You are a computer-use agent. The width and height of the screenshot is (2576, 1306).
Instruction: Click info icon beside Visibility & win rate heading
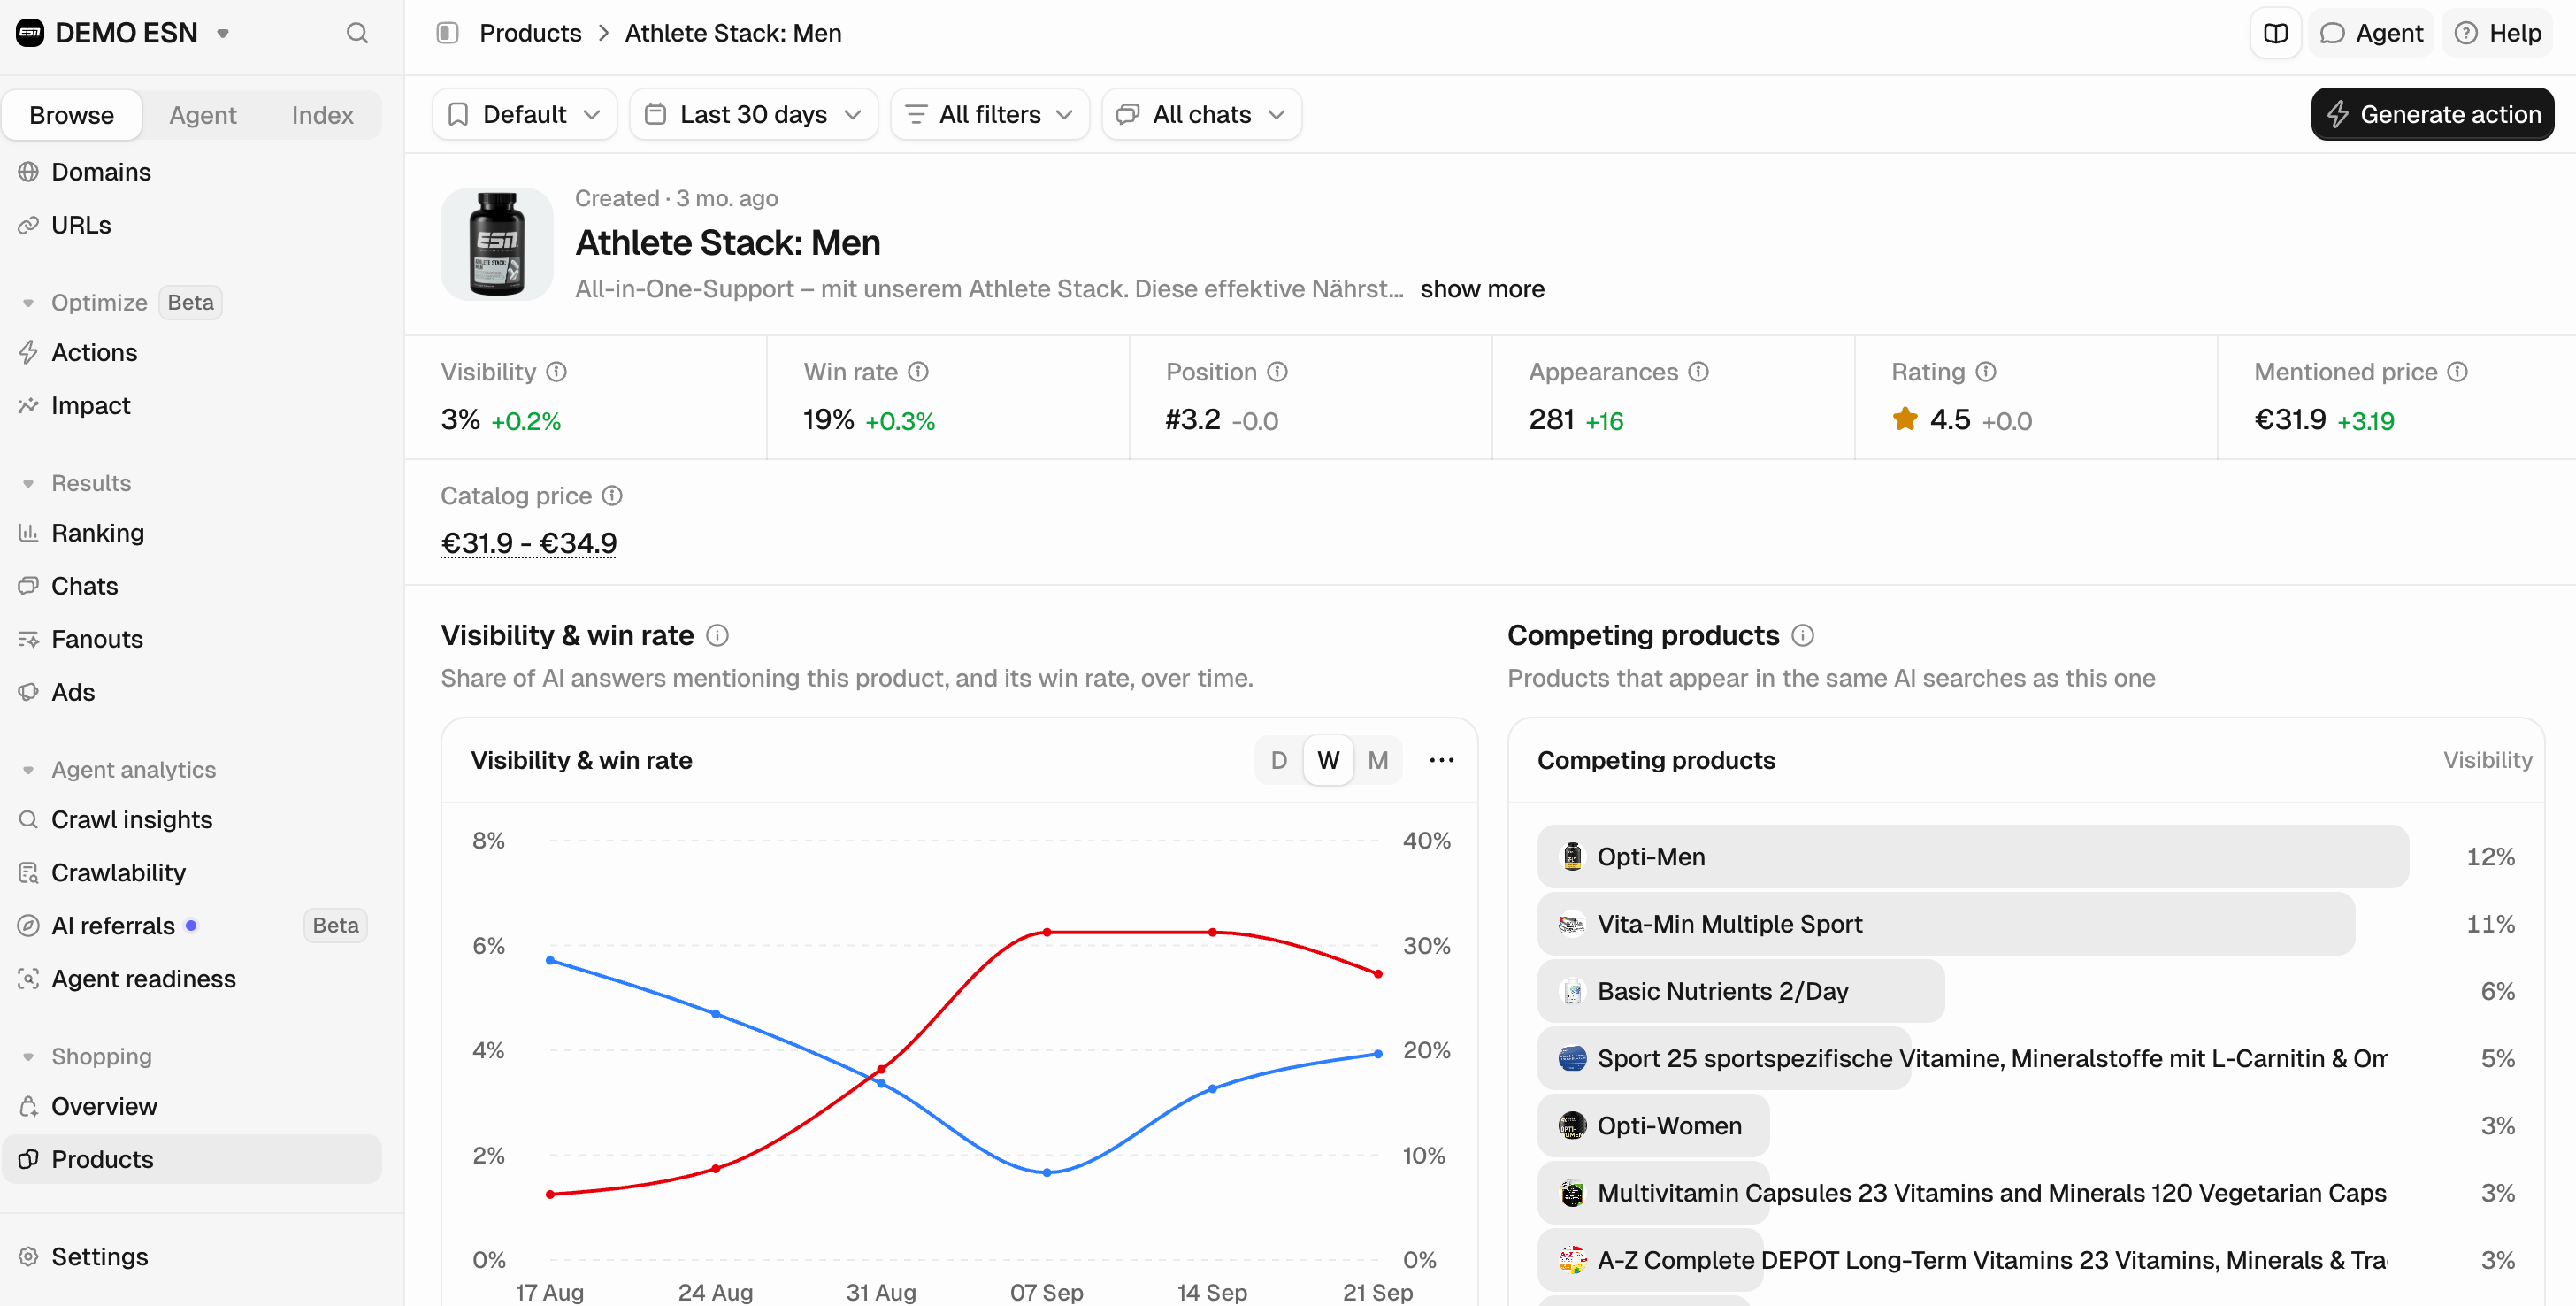(717, 636)
